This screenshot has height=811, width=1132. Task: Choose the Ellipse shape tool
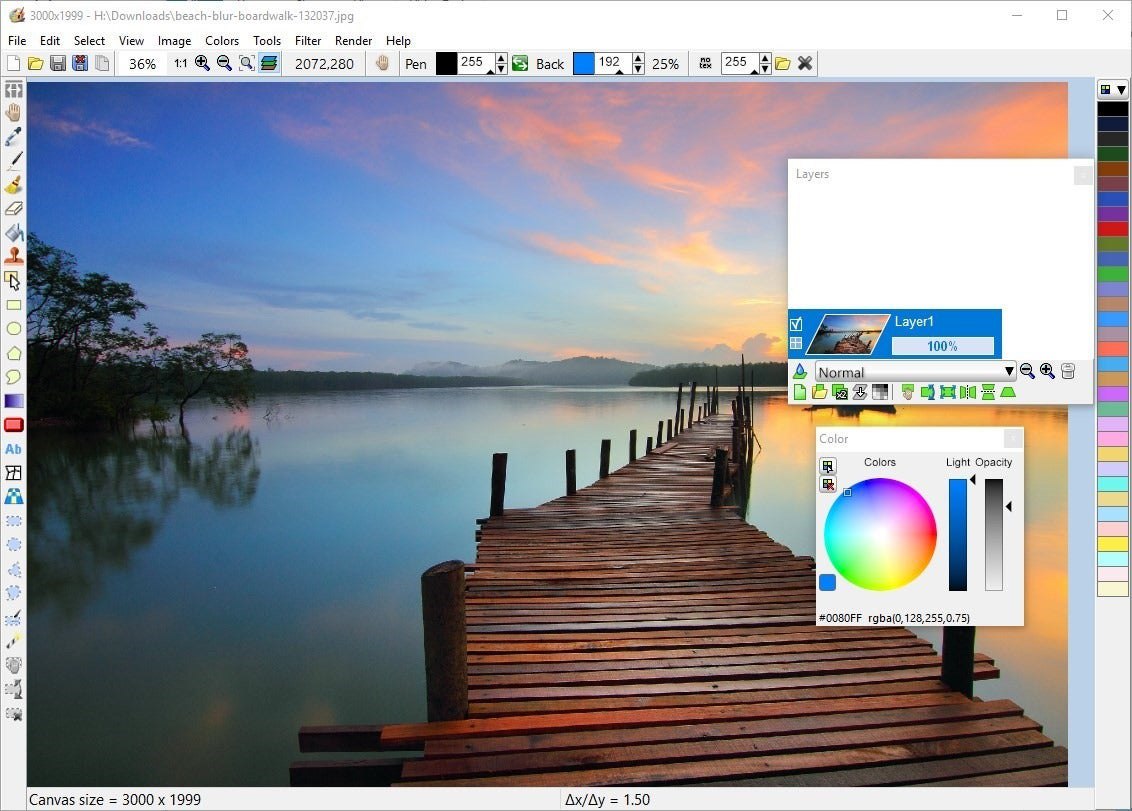click(x=13, y=329)
